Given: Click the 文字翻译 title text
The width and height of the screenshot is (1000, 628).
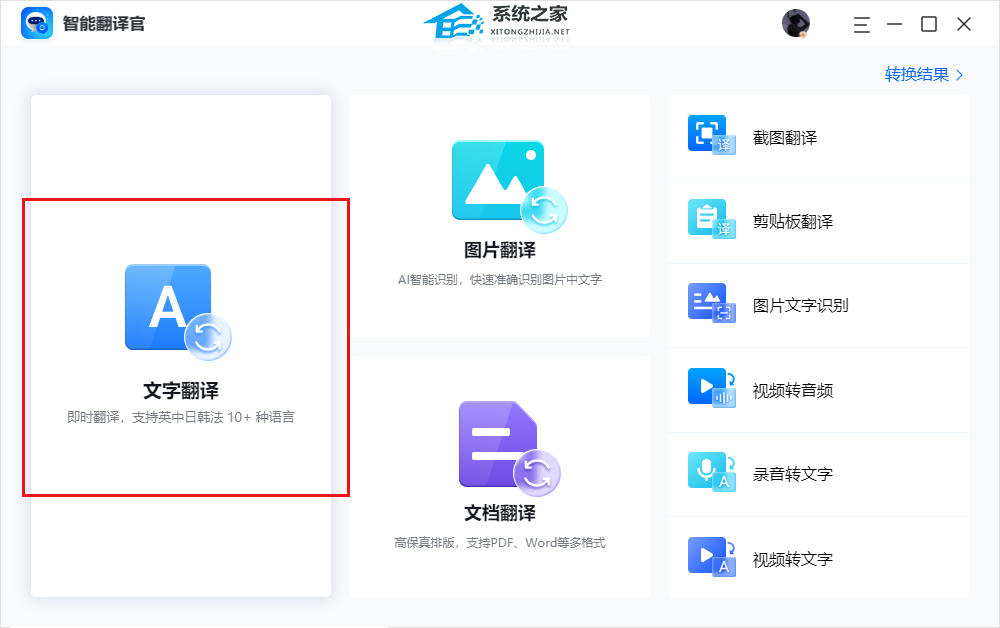Looking at the screenshot, I should (181, 390).
